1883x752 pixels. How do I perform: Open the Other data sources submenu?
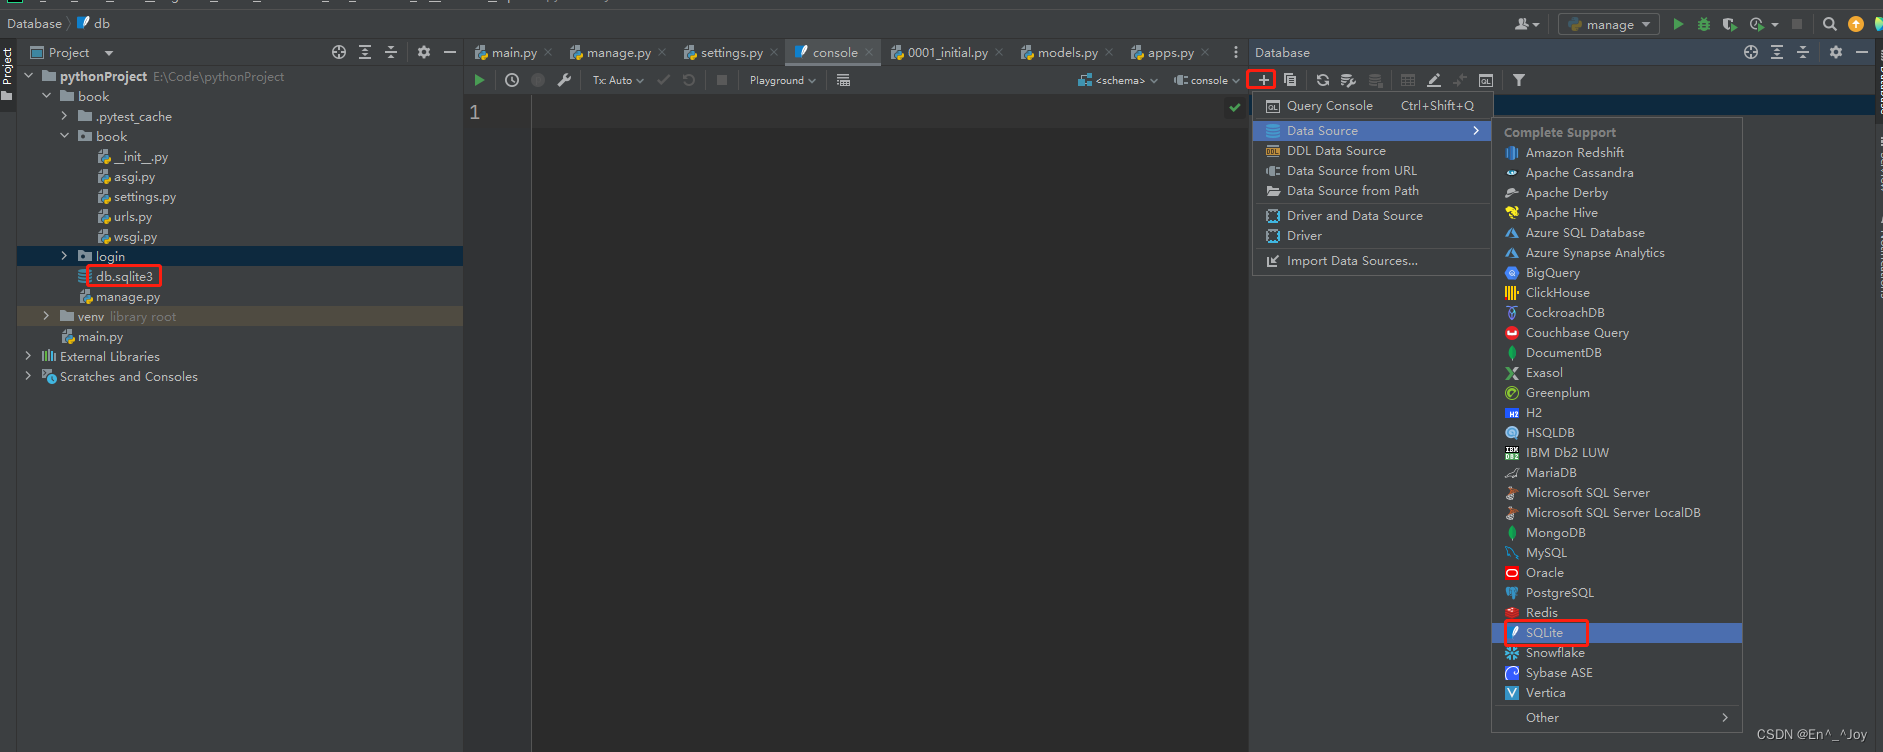1617,718
